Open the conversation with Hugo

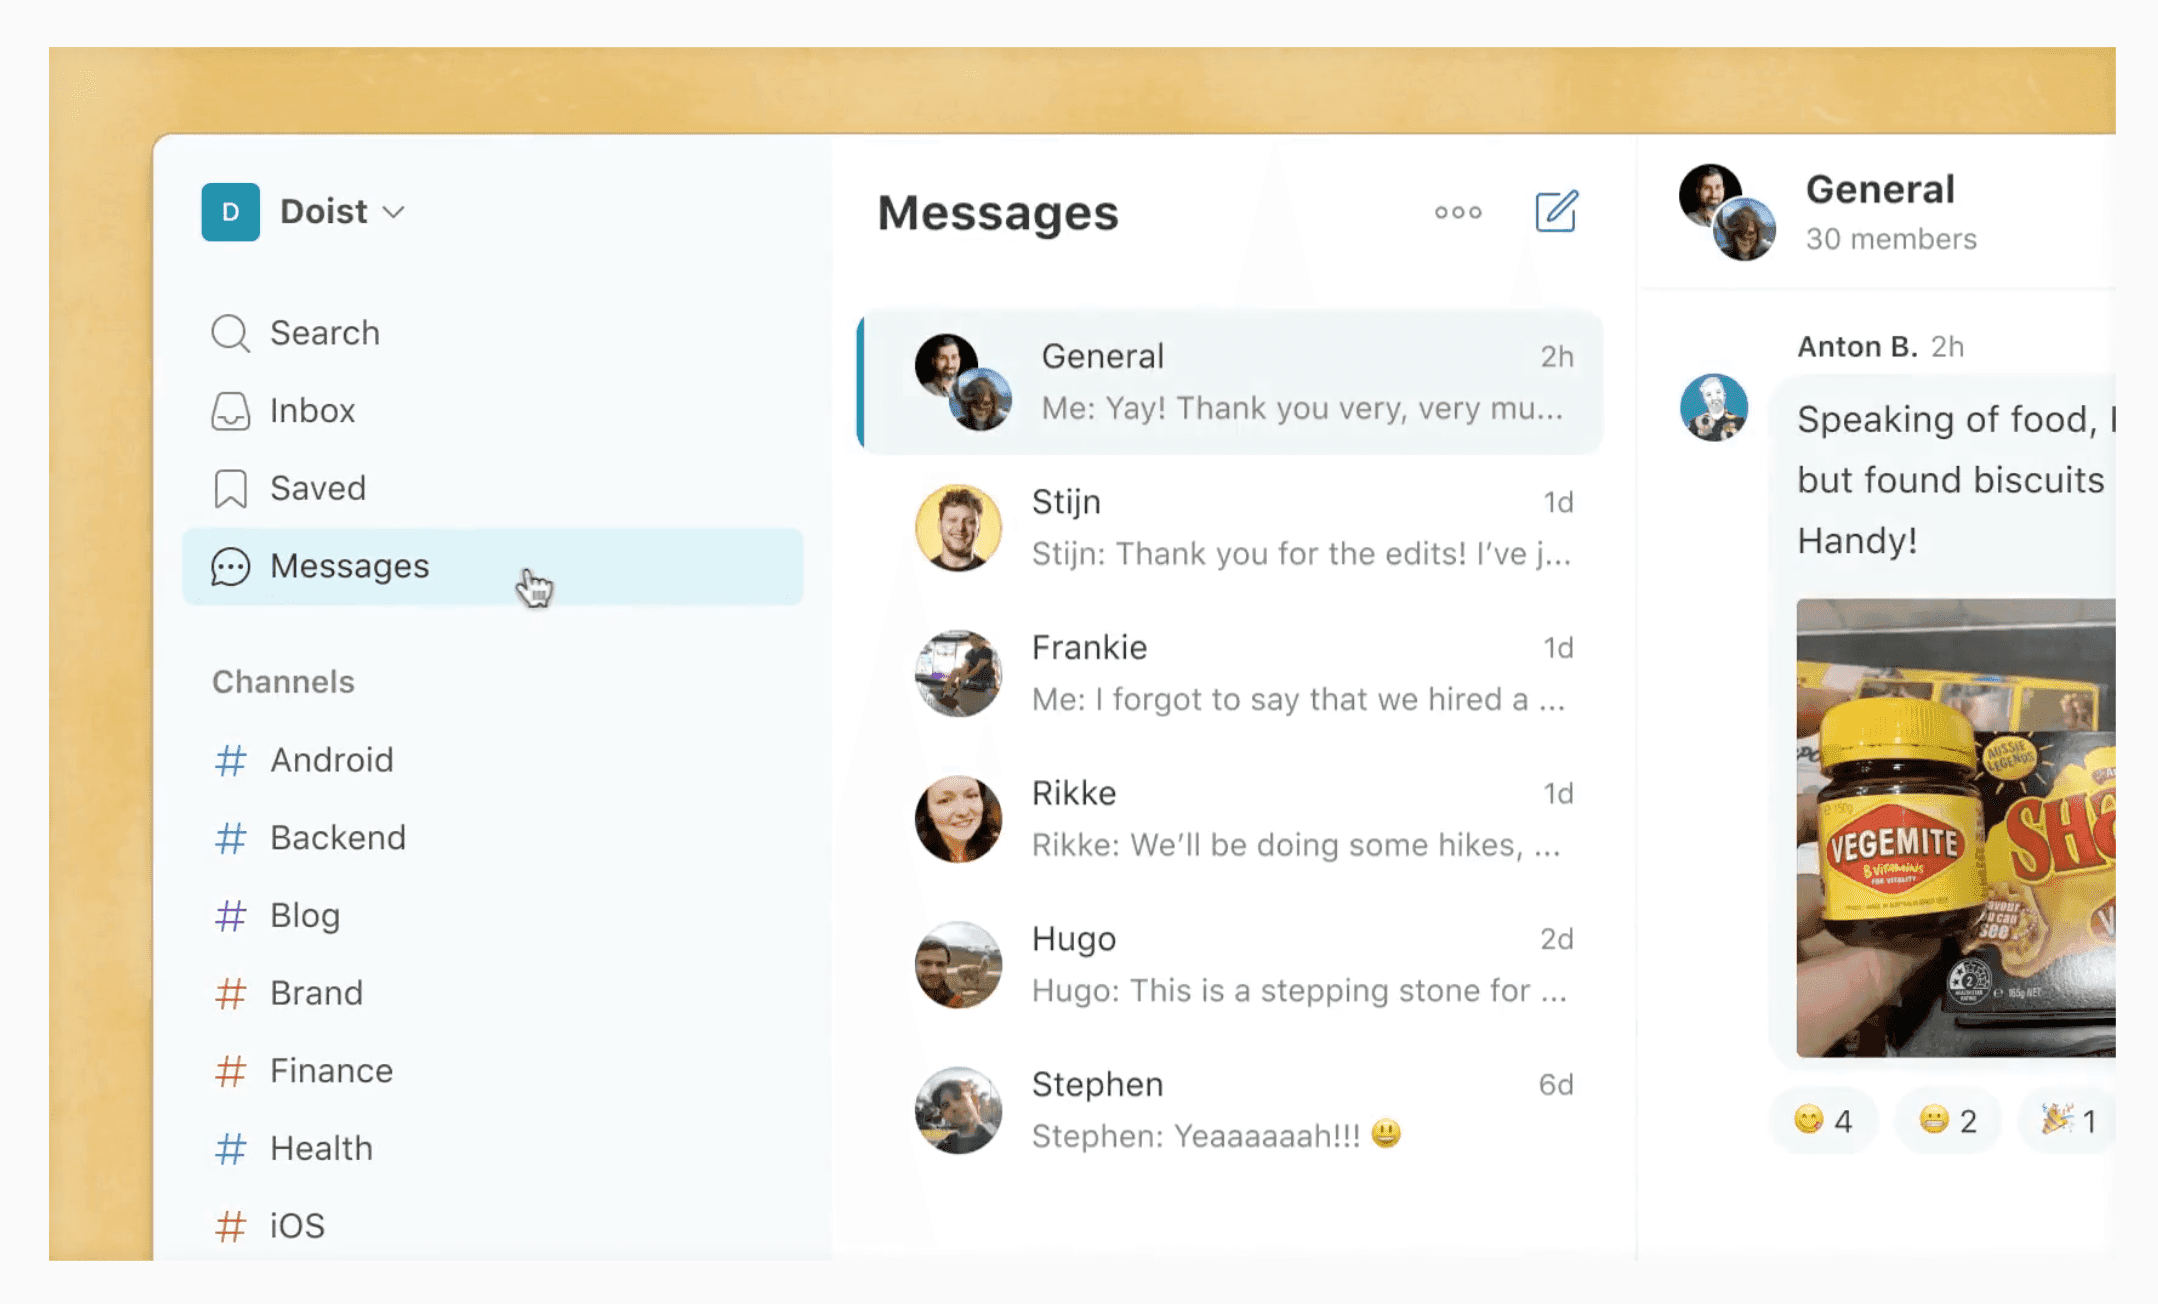click(1230, 965)
